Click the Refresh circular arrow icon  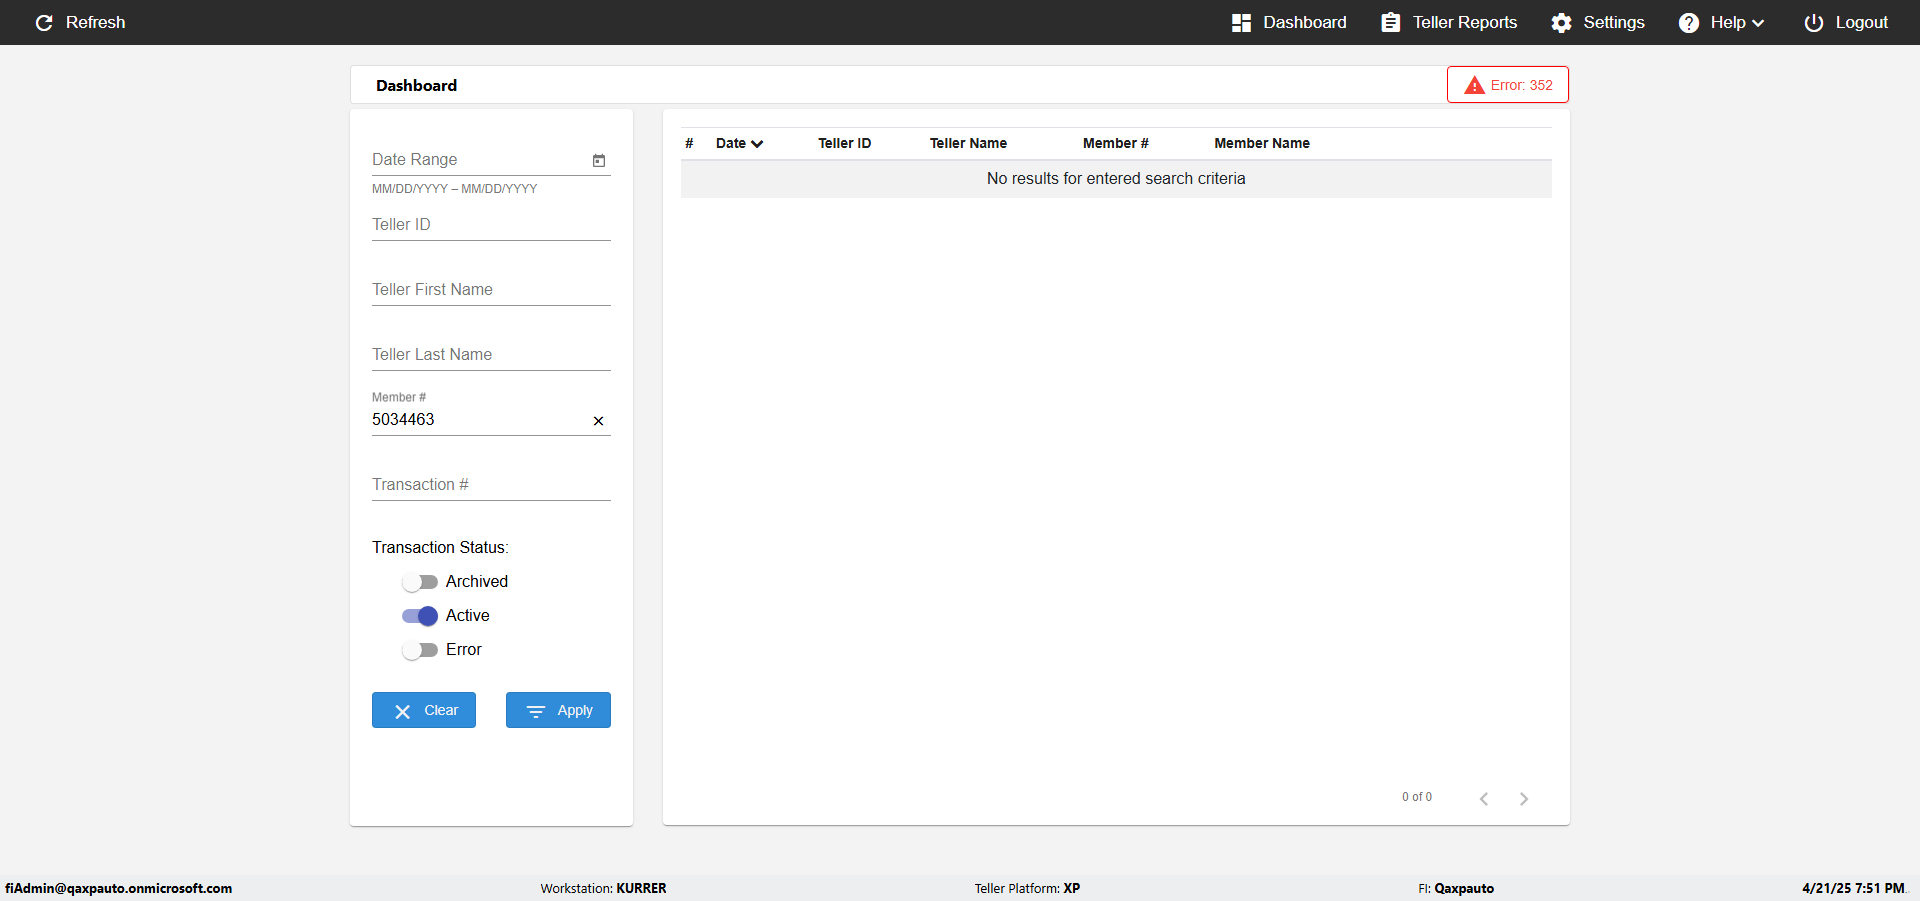(44, 22)
